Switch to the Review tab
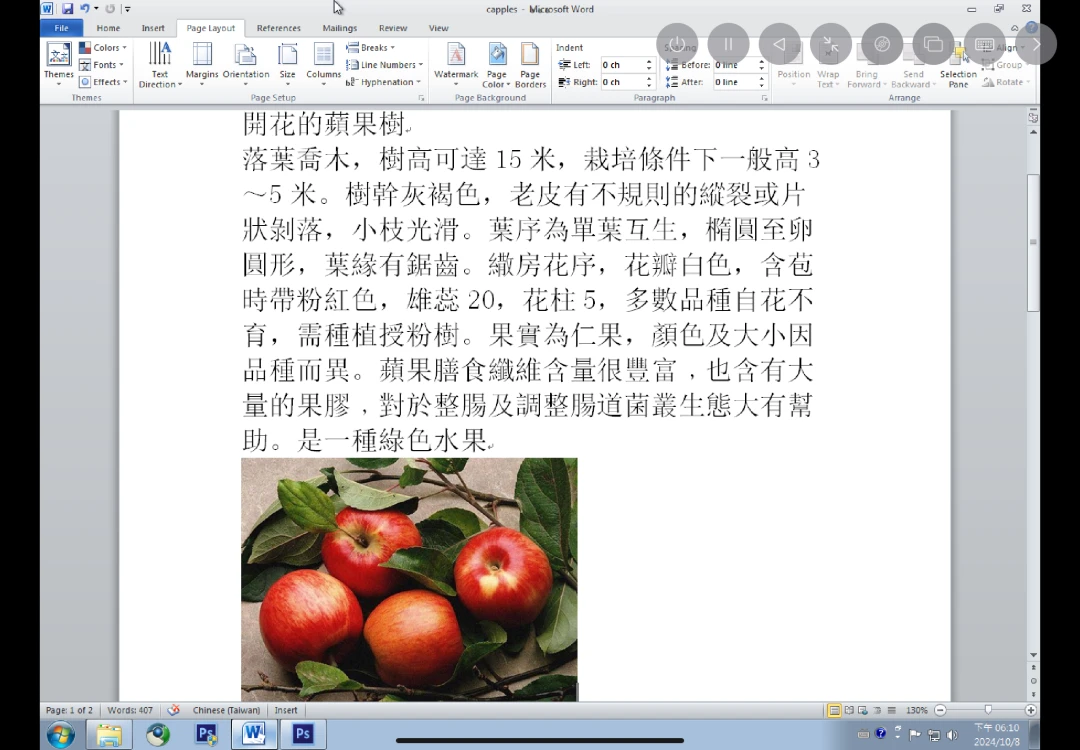Screen dimensions: 1080x750 393,28
